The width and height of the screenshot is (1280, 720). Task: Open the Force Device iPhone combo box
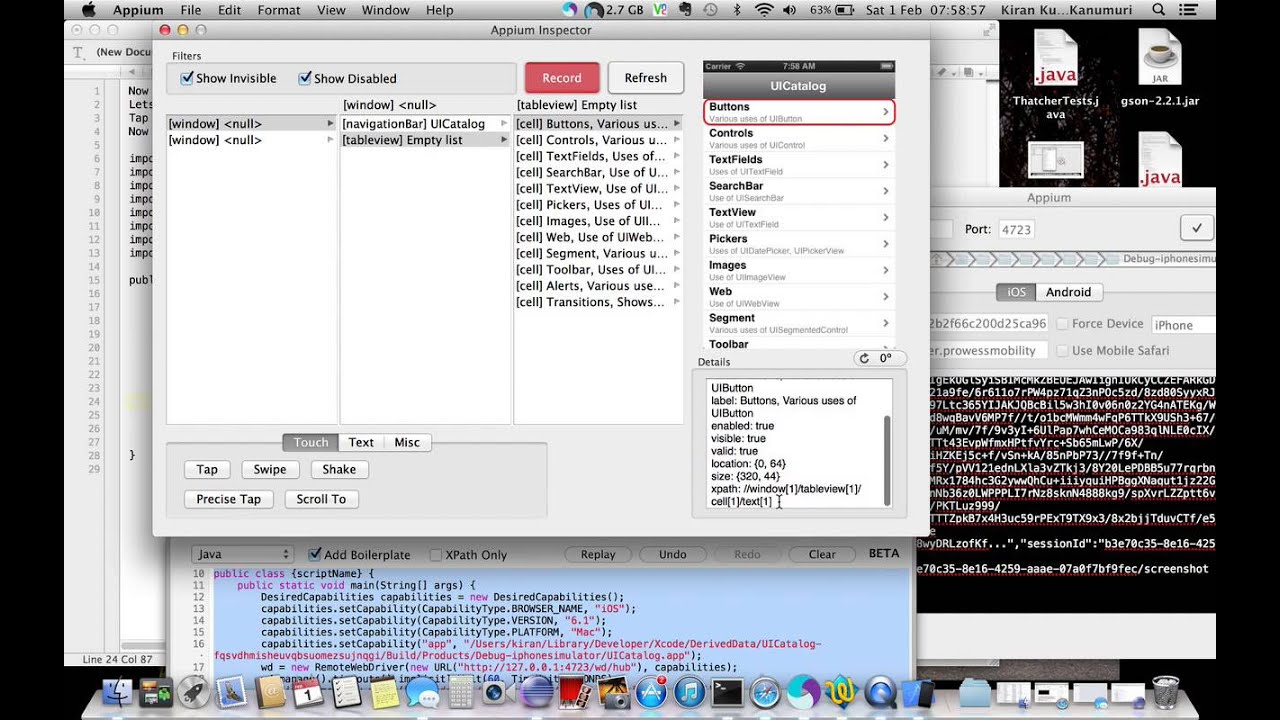pos(1183,324)
